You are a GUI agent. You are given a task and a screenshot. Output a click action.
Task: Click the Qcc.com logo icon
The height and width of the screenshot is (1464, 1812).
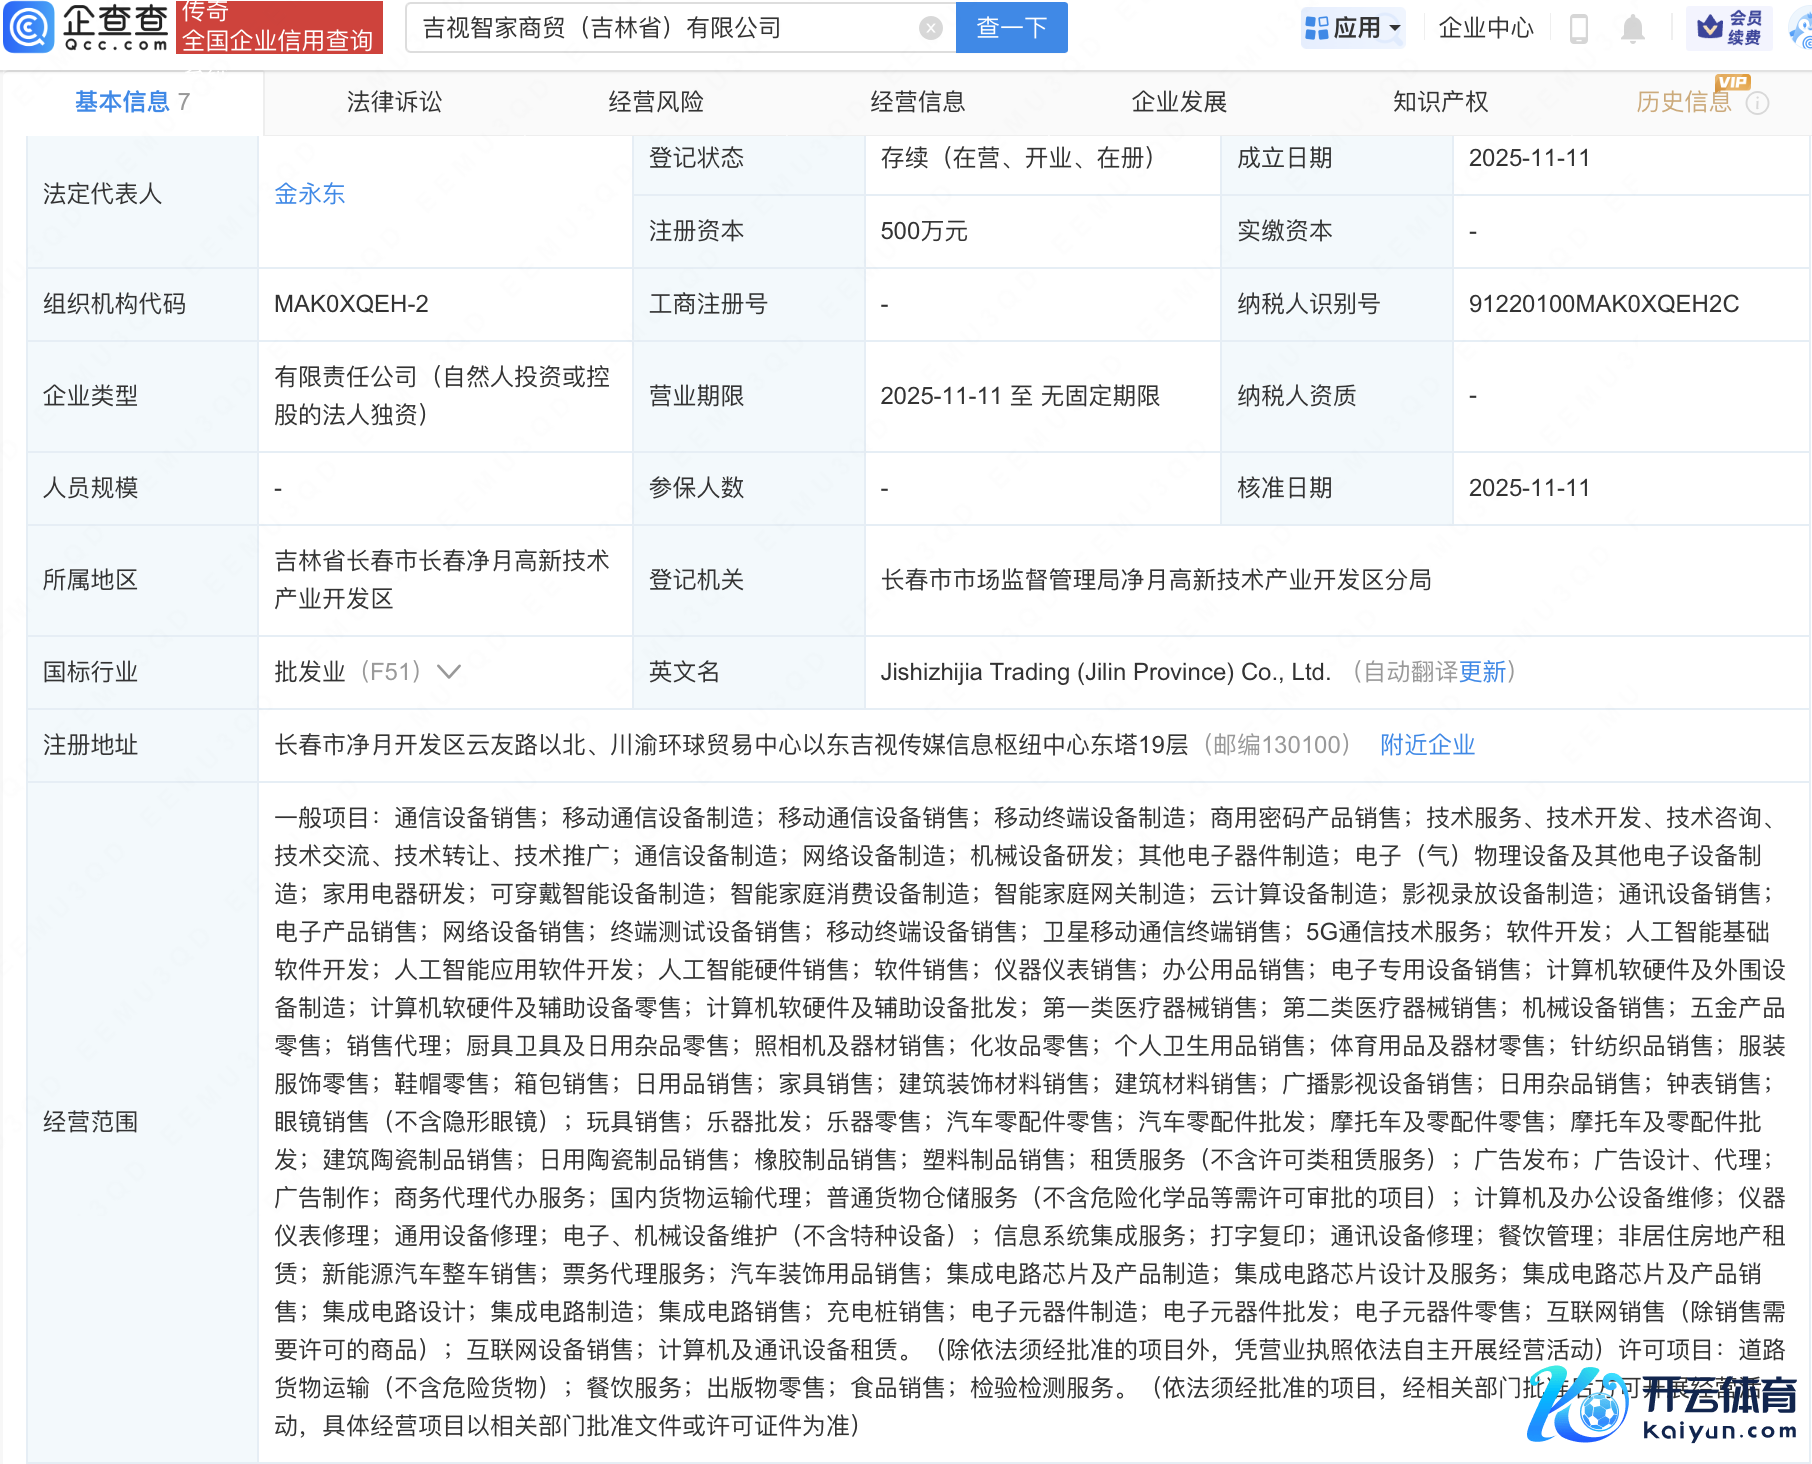29,27
